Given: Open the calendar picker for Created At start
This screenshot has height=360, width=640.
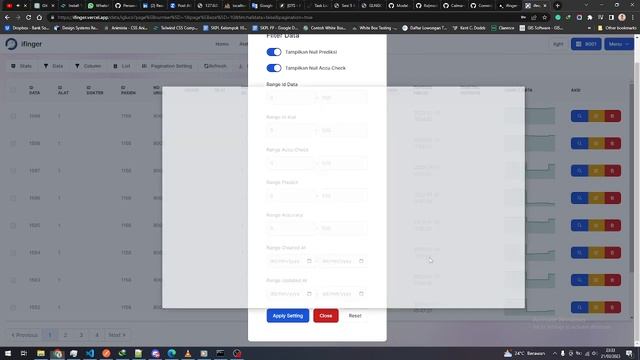Looking at the screenshot, I should pyautogui.click(x=309, y=261).
